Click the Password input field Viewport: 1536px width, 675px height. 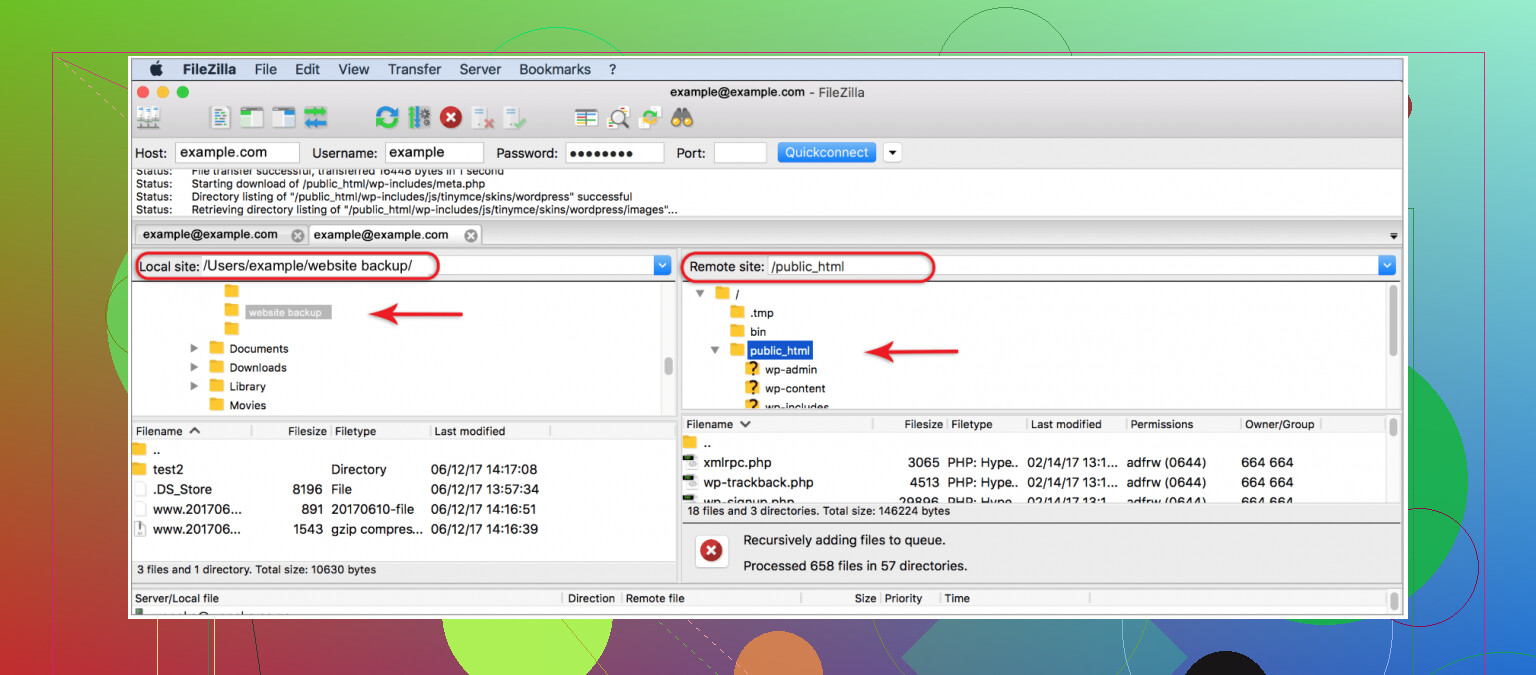(x=615, y=153)
